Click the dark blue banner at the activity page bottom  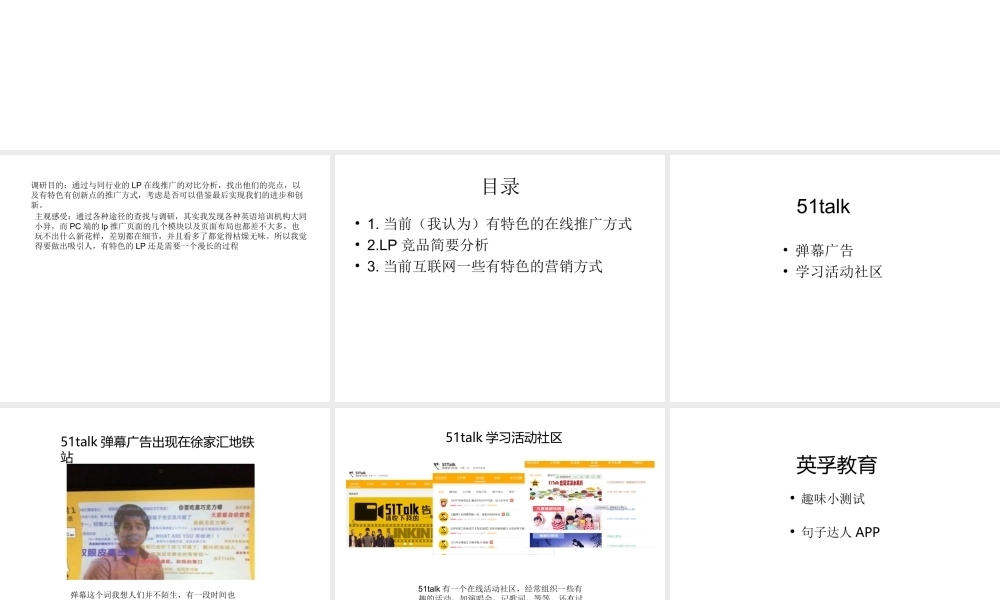tap(566, 540)
